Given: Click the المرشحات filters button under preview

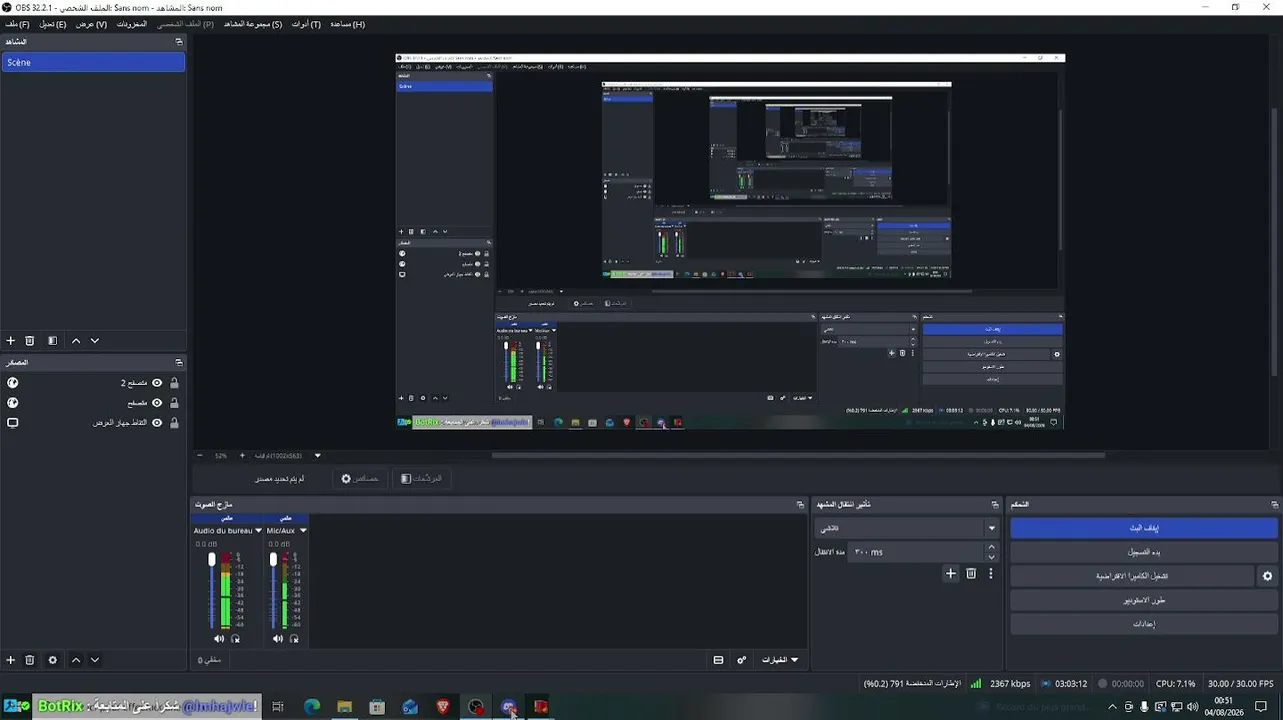Looking at the screenshot, I should pyautogui.click(x=421, y=479).
